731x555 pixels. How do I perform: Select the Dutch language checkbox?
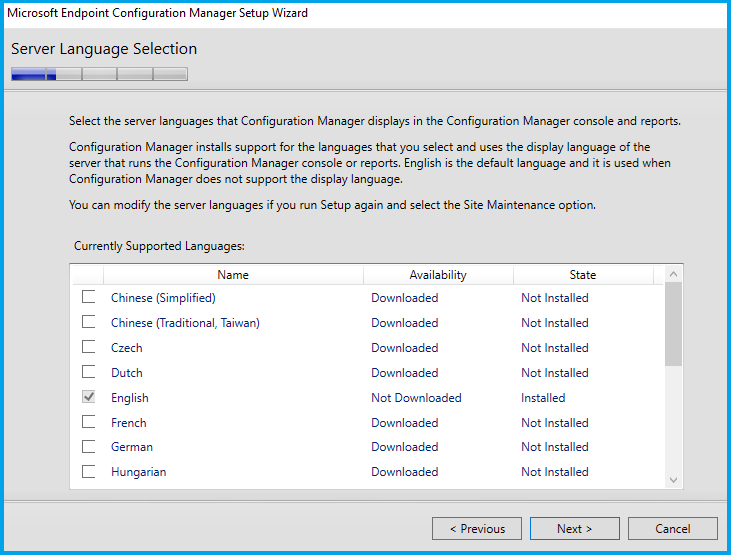[89, 372]
